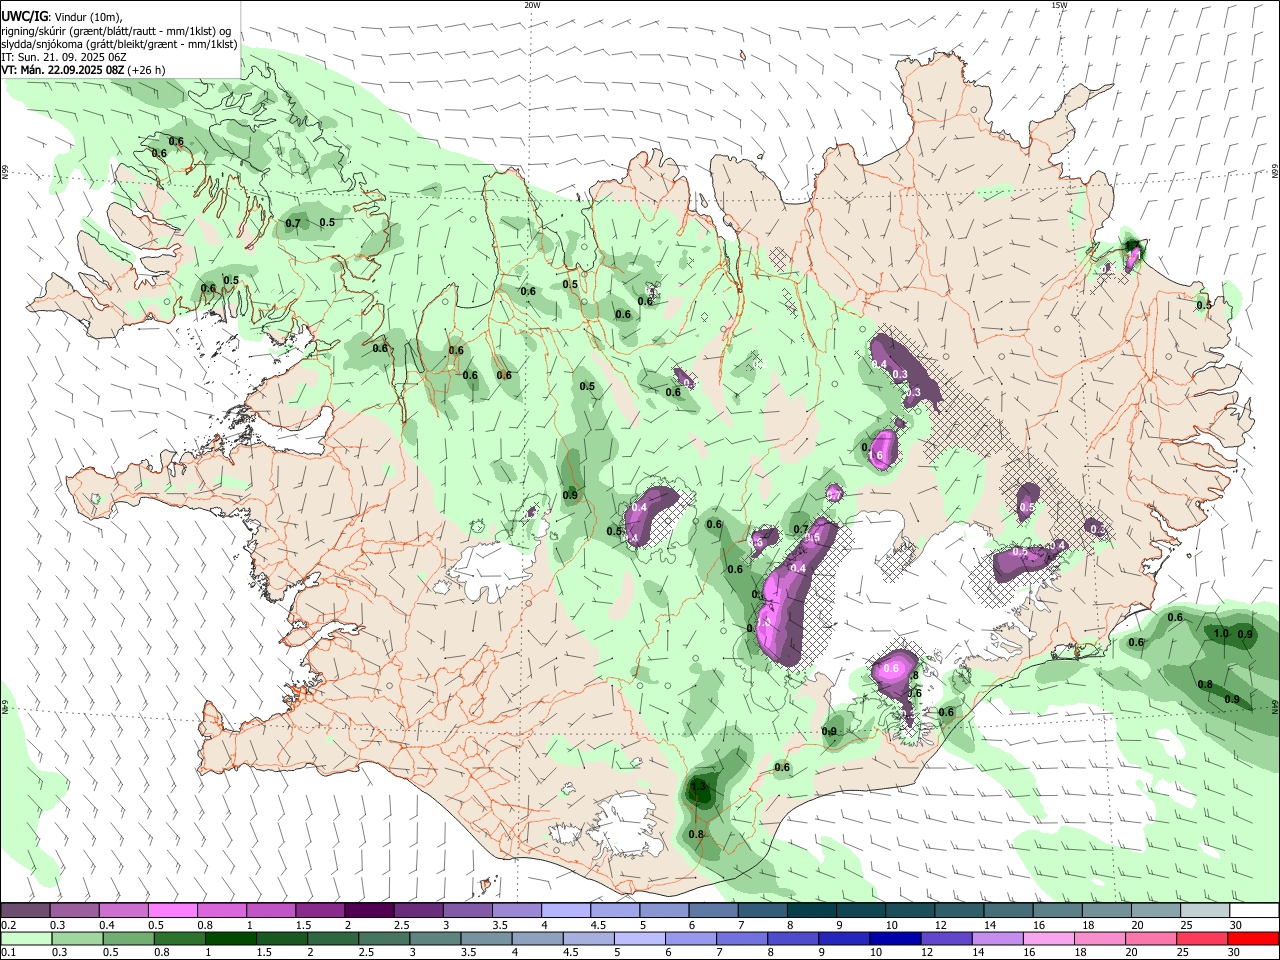Click the 'VT: Mán. 22.09.2025 08Z (+26 h)' line
This screenshot has height=960, width=1280.
tap(83, 70)
